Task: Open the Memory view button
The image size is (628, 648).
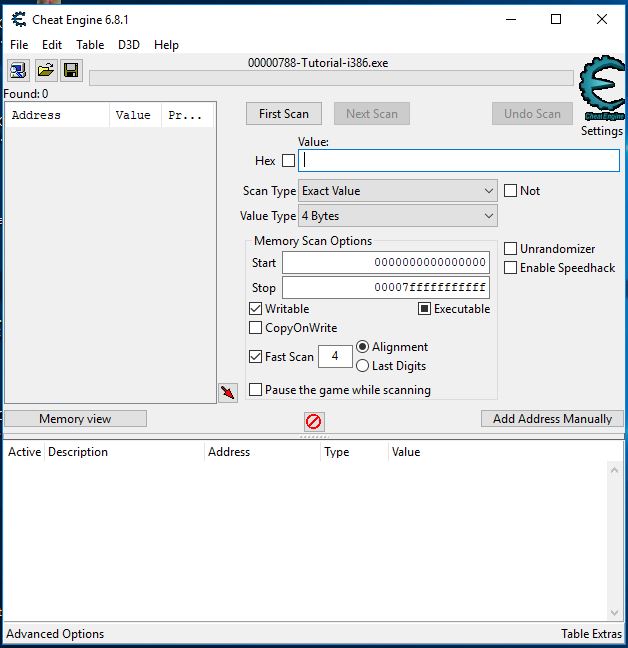Action: [75, 419]
